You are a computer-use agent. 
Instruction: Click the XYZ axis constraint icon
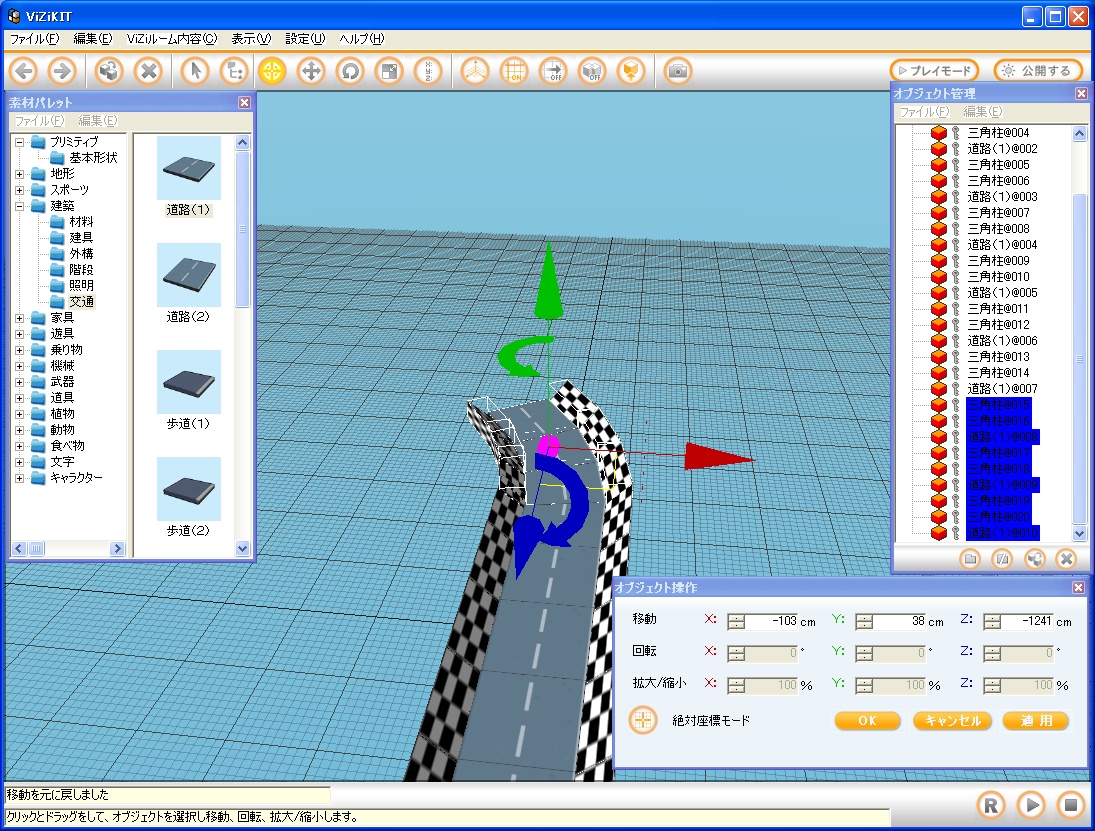coord(428,71)
